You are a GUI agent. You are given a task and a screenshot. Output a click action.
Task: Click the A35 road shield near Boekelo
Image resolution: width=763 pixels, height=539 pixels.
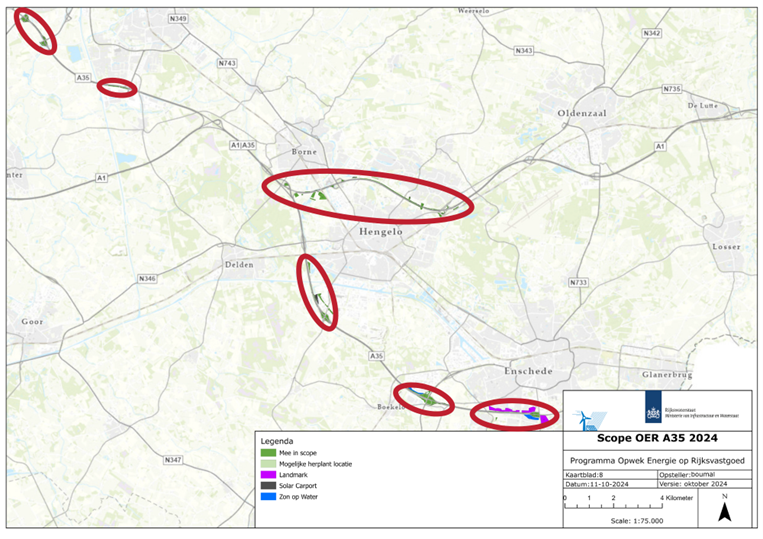coord(376,355)
